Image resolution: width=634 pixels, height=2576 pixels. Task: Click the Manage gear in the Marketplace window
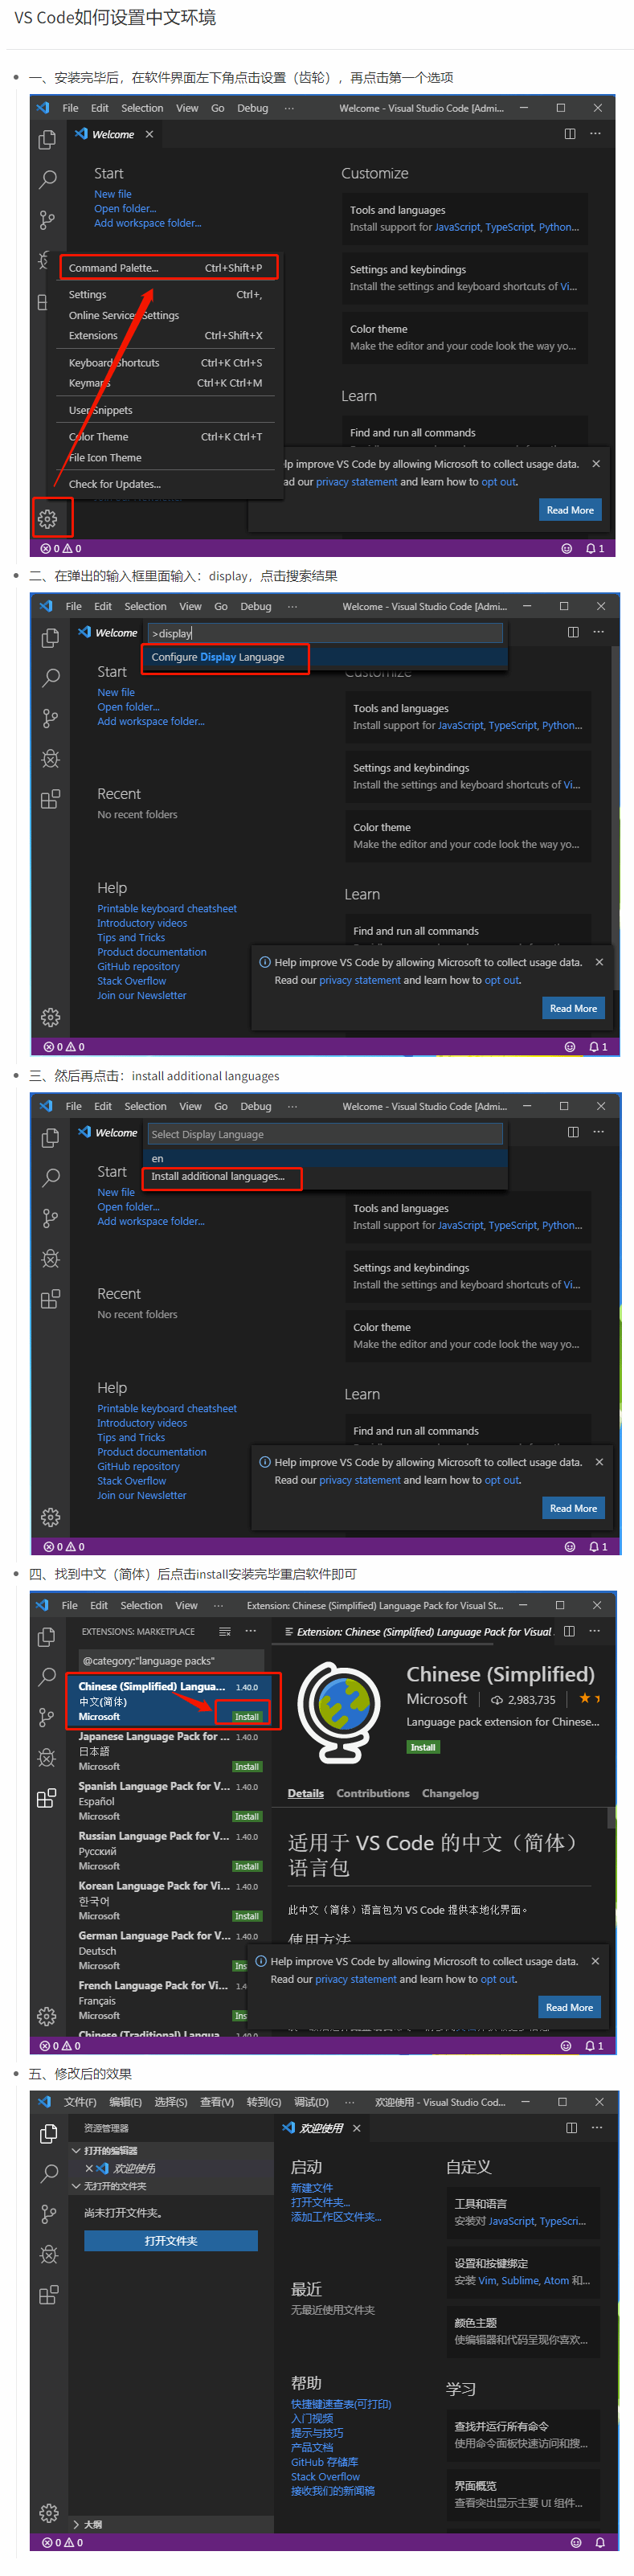click(47, 2016)
